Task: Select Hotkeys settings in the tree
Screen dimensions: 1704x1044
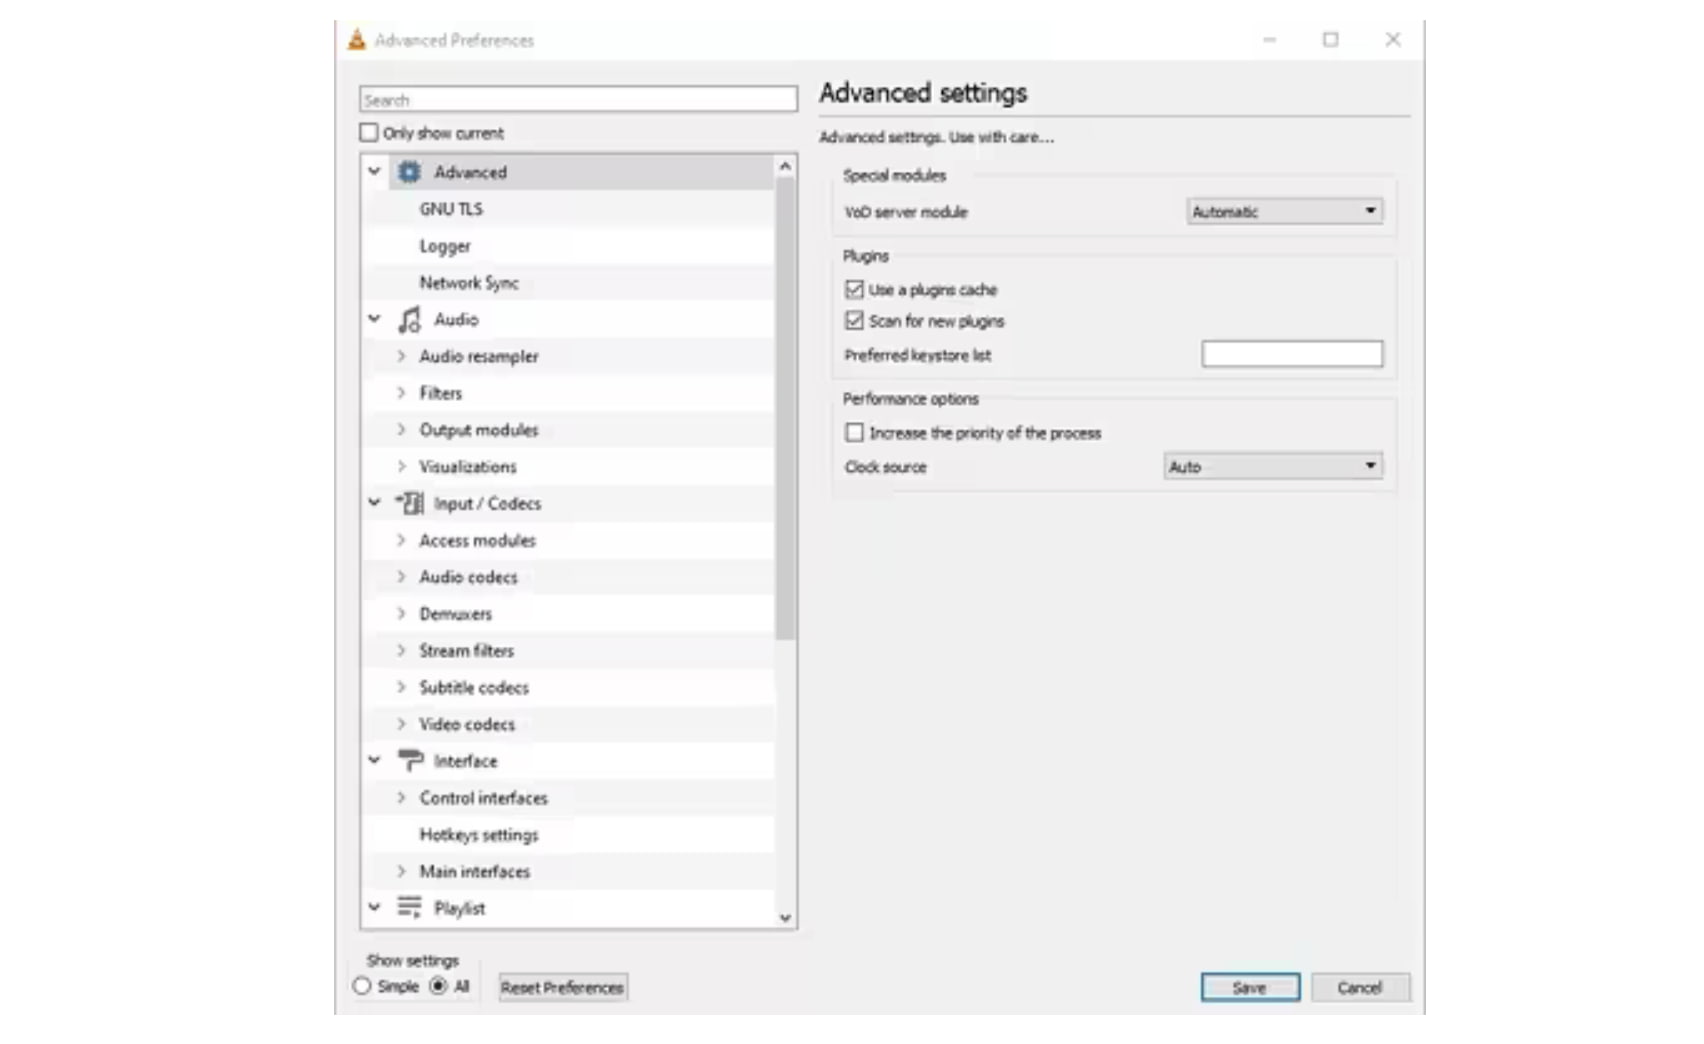Action: point(478,835)
